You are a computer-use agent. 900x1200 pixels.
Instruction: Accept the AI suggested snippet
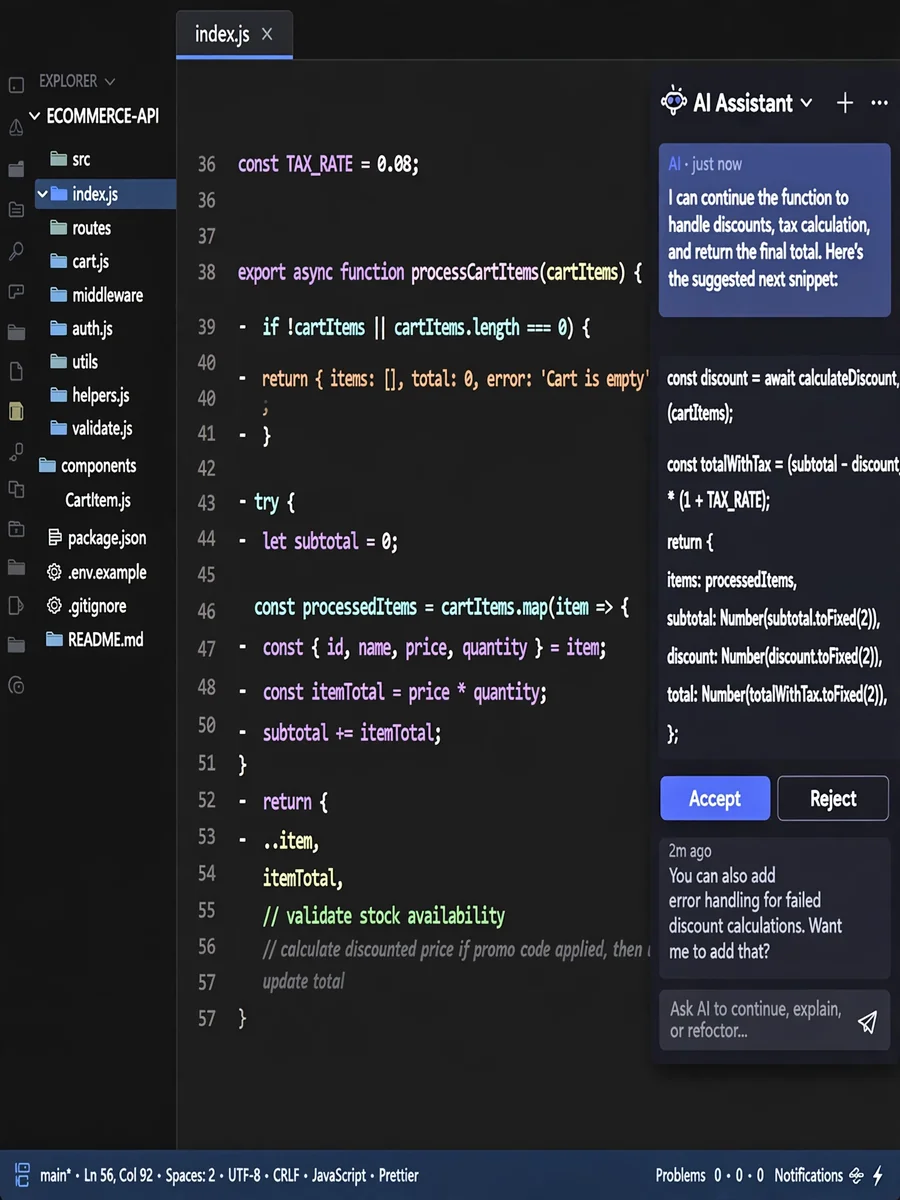click(715, 798)
